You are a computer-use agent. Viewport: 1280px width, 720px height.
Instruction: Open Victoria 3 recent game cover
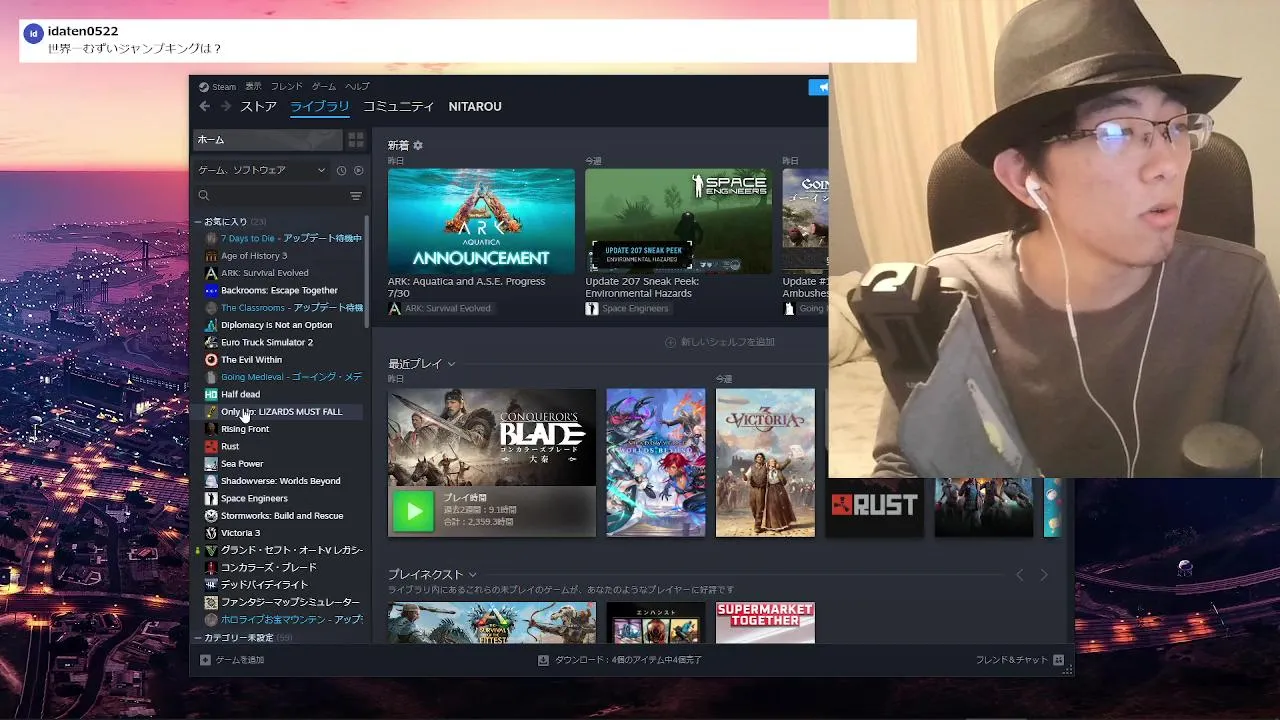765,463
